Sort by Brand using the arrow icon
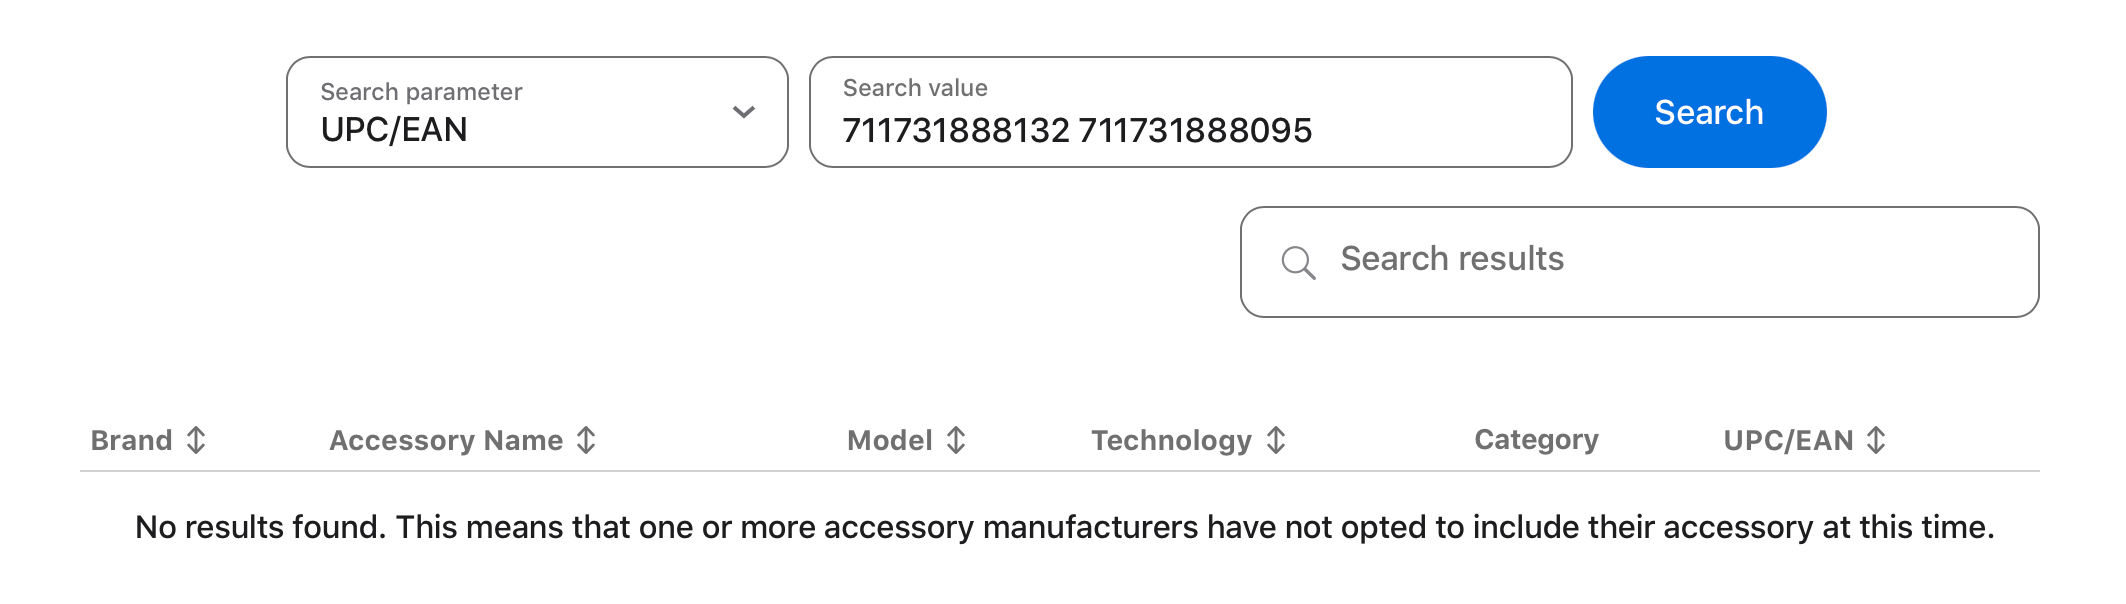Screen dimensions: 2126x604 click(197, 440)
